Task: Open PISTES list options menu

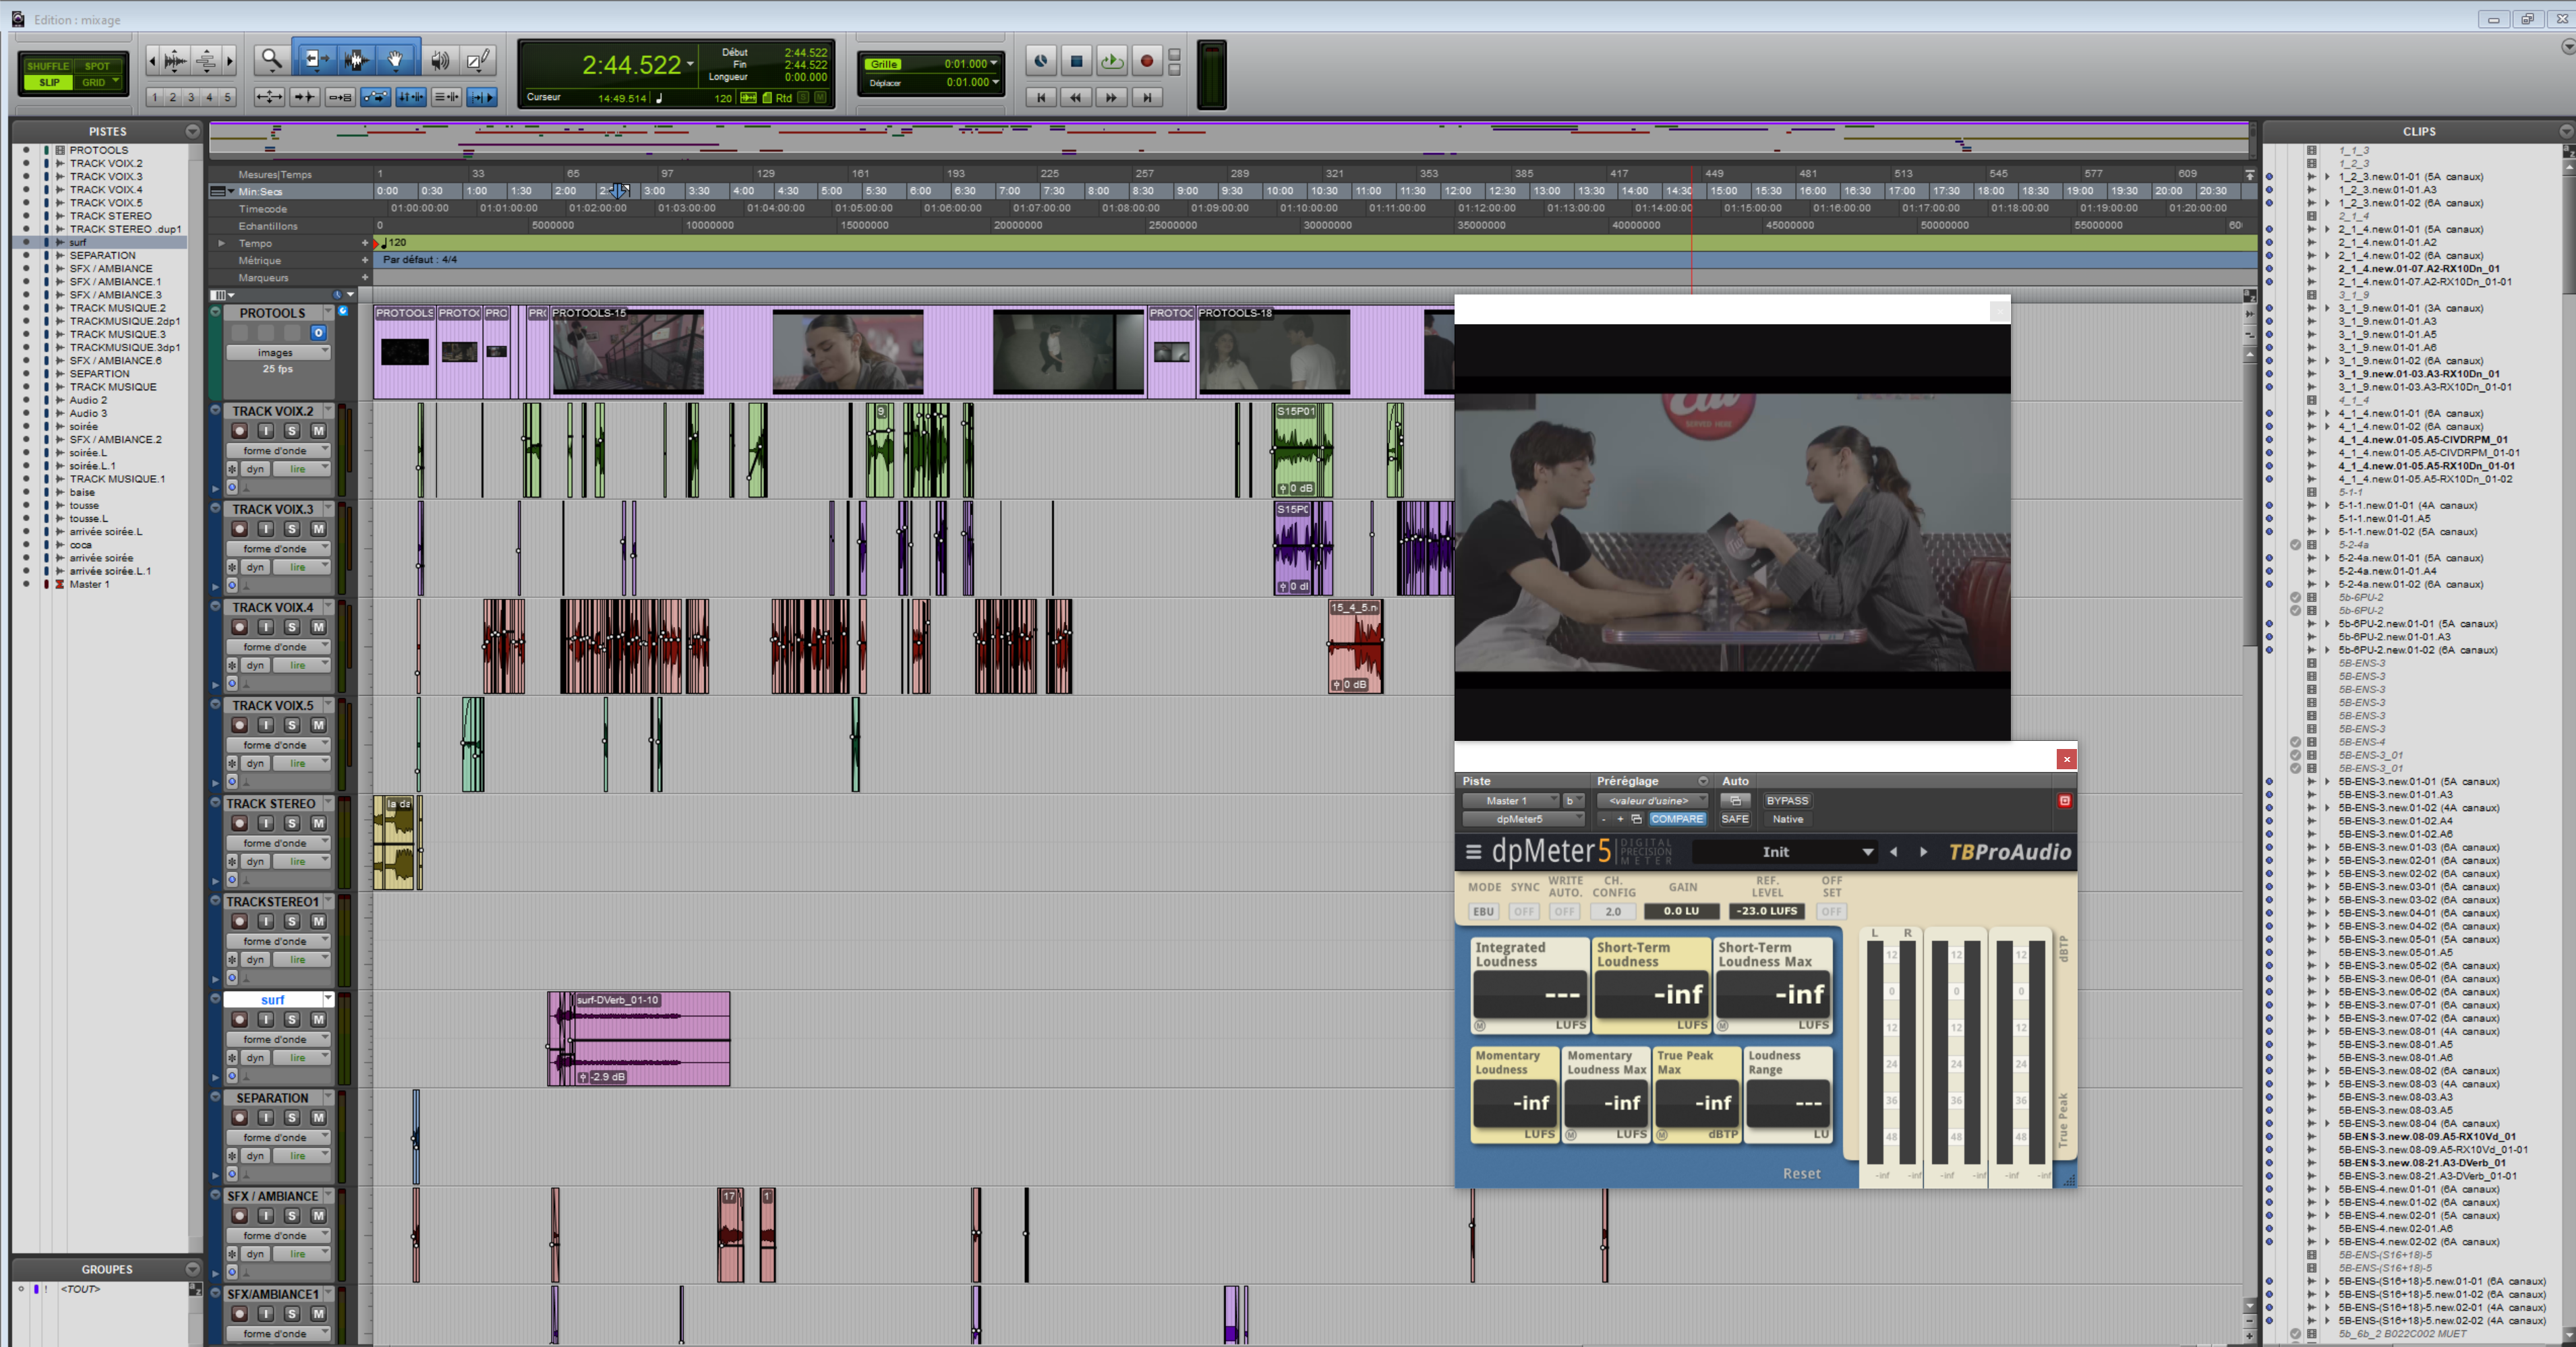Action: 192,131
